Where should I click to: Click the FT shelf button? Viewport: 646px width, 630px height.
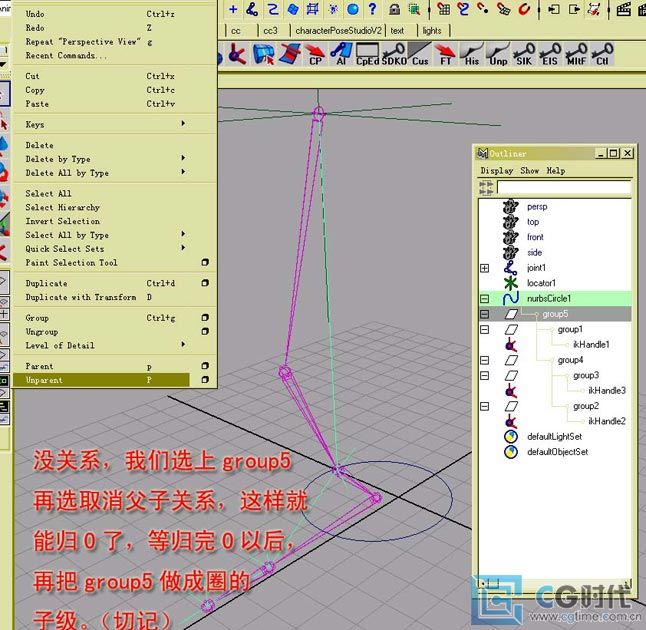(x=446, y=54)
